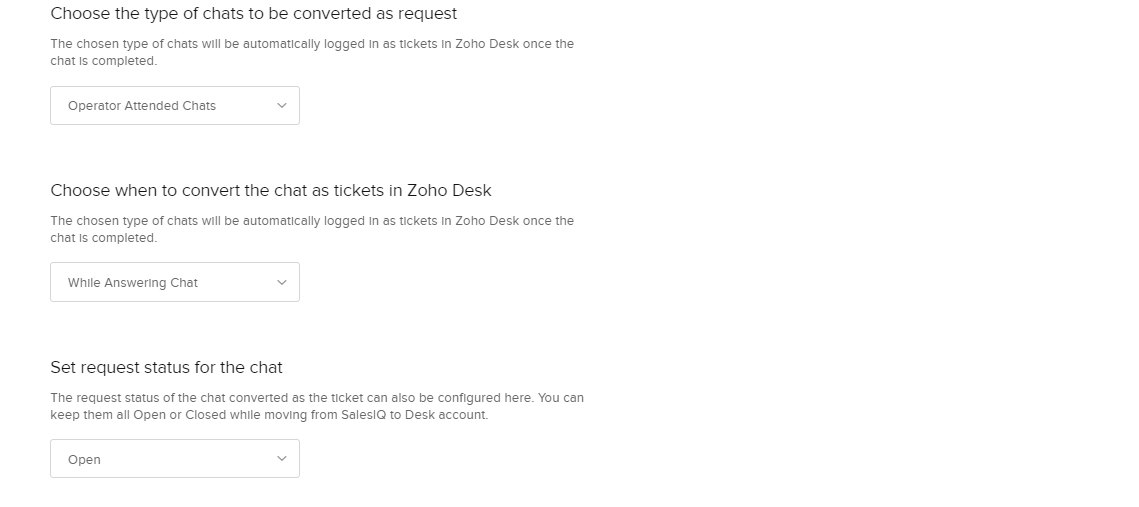The width and height of the screenshot is (1139, 507).
Task: Open the Operator Attended Chats dropdown
Action: tap(174, 105)
